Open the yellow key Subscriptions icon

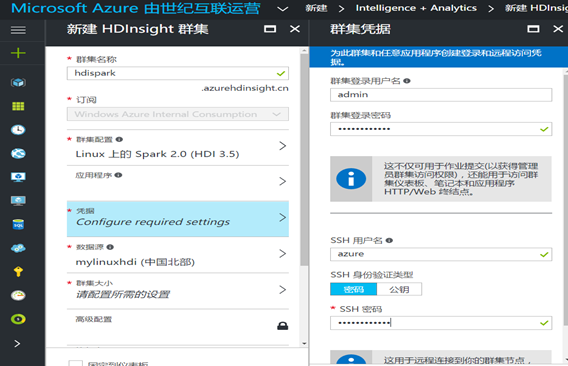point(18,271)
